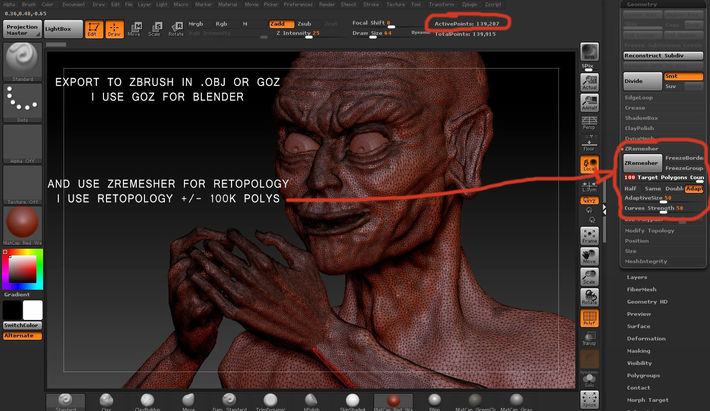
Task: Toggle the Adapt option in ZRemesher
Action: click(694, 187)
